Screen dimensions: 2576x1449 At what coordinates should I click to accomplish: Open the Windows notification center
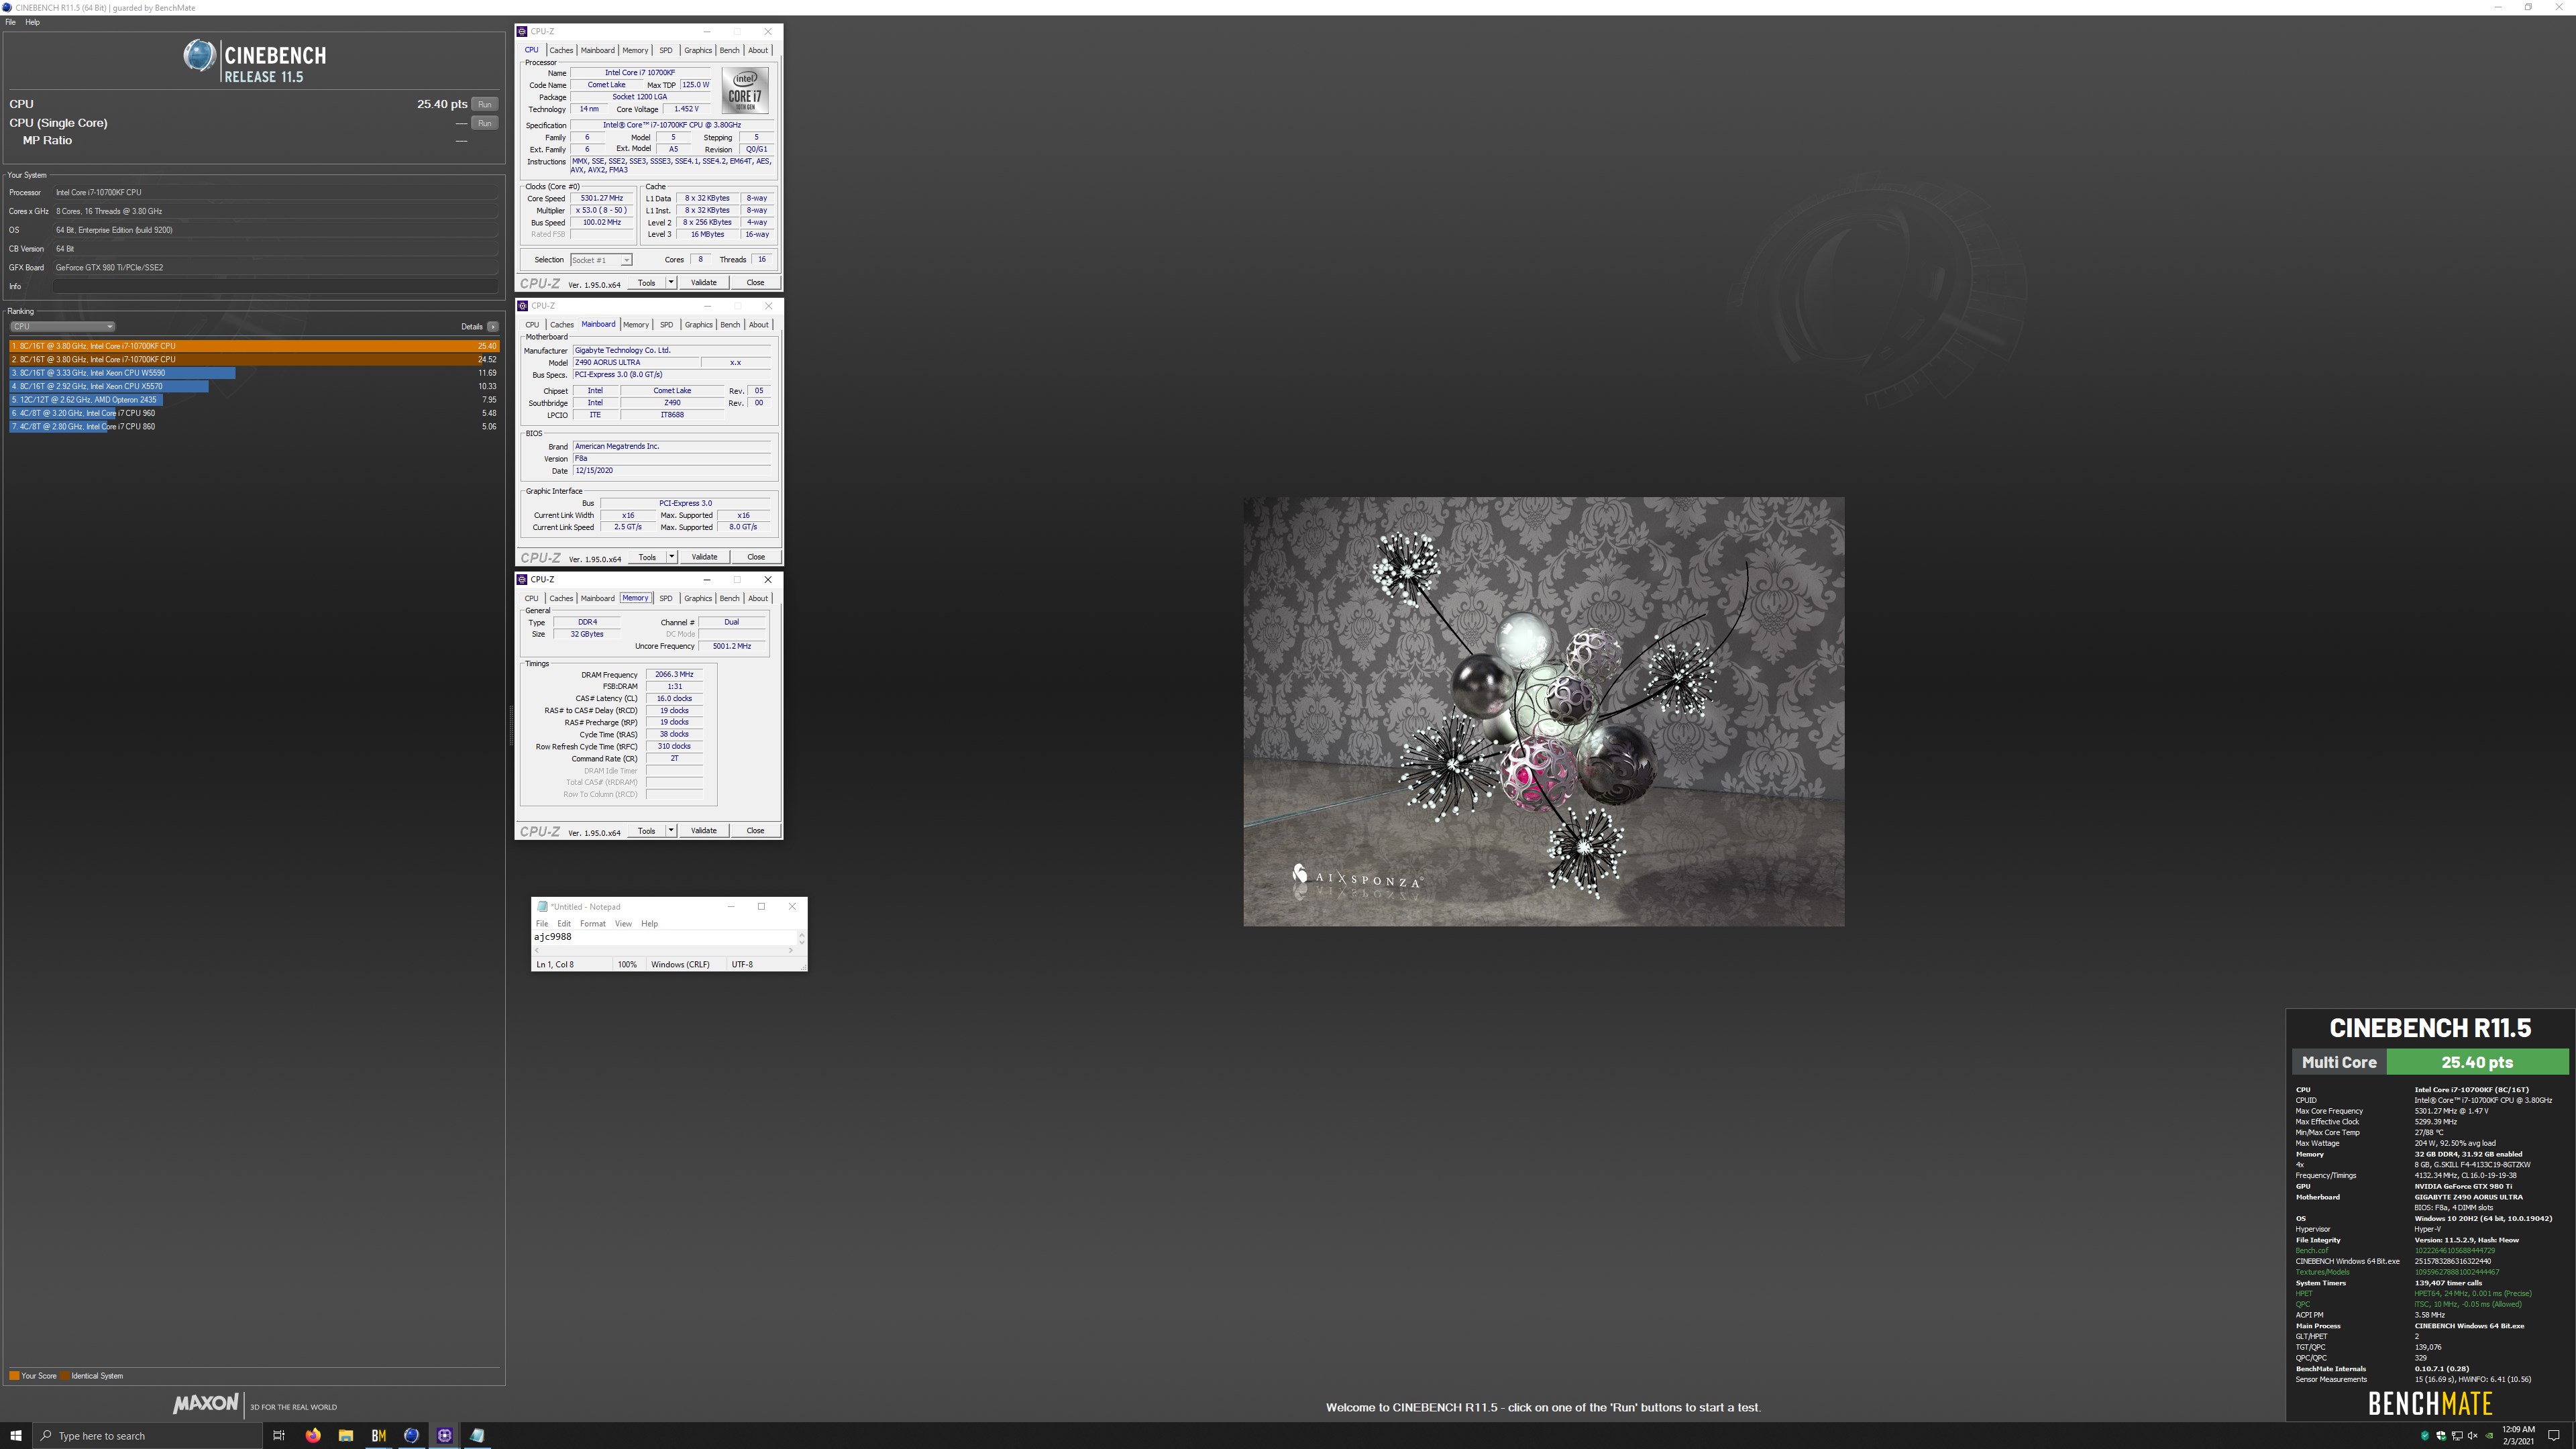click(x=2553, y=1436)
